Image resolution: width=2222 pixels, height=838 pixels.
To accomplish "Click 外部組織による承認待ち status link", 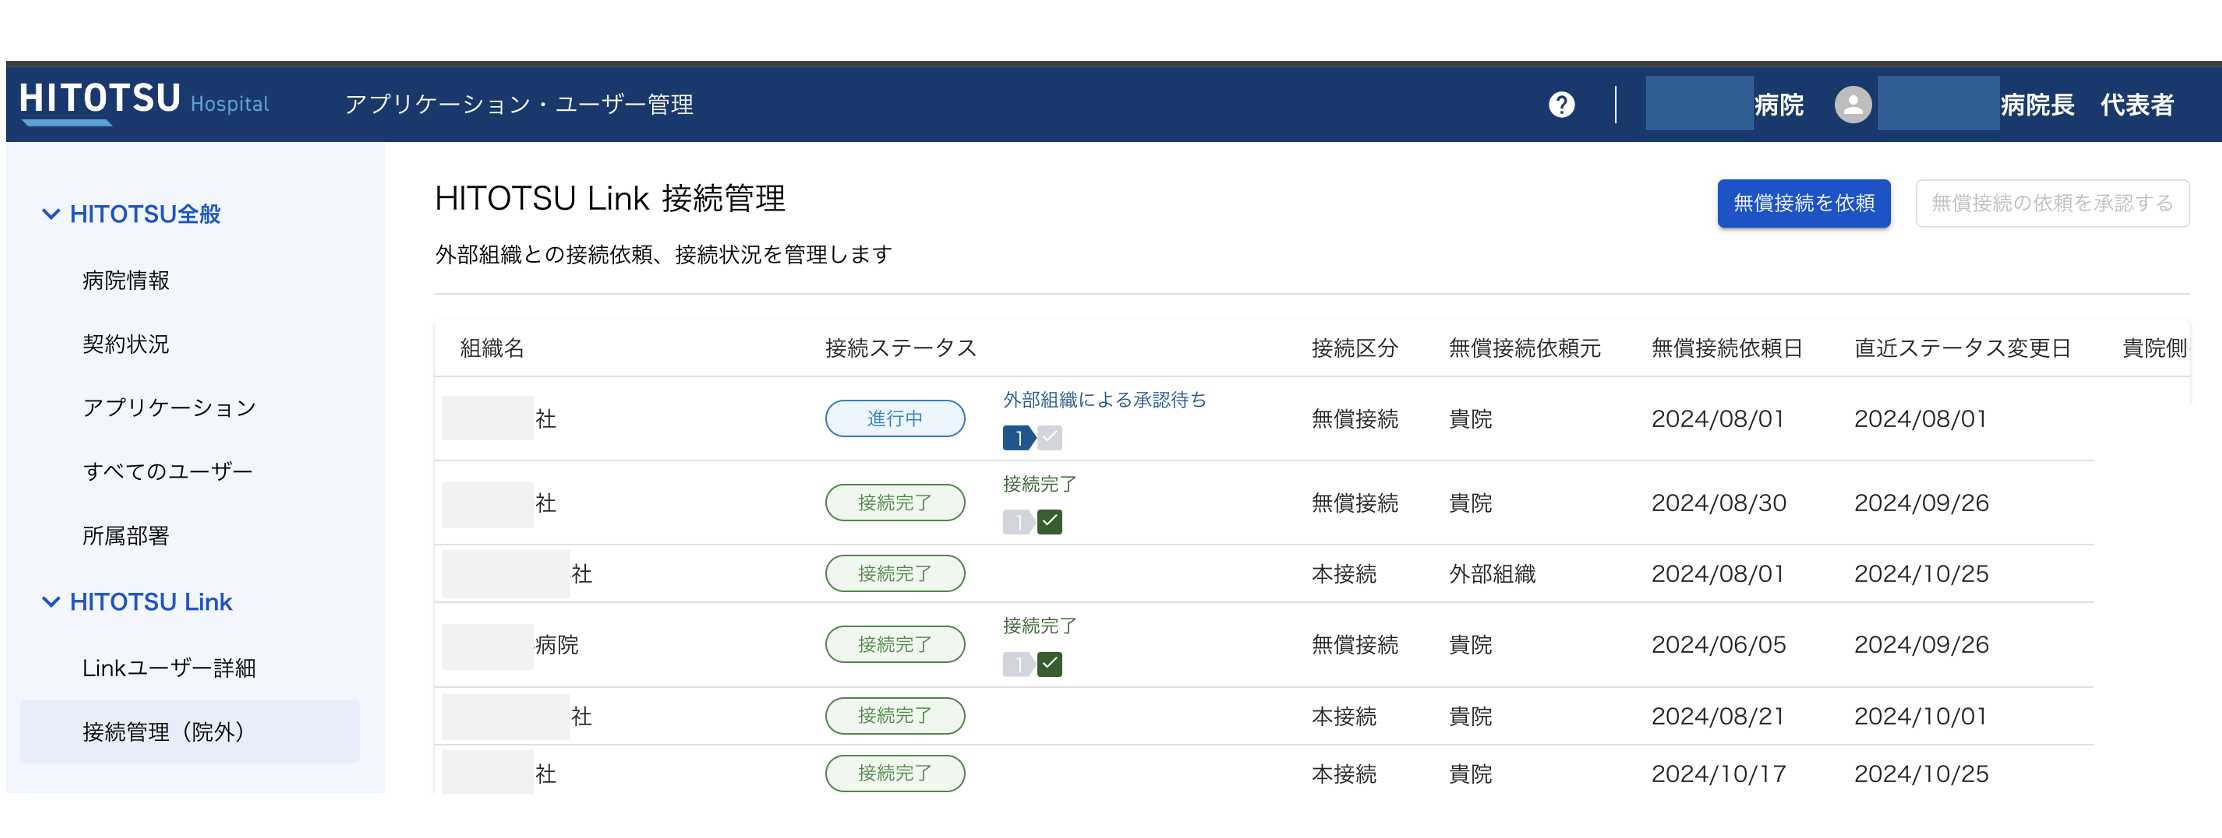I will (1104, 400).
